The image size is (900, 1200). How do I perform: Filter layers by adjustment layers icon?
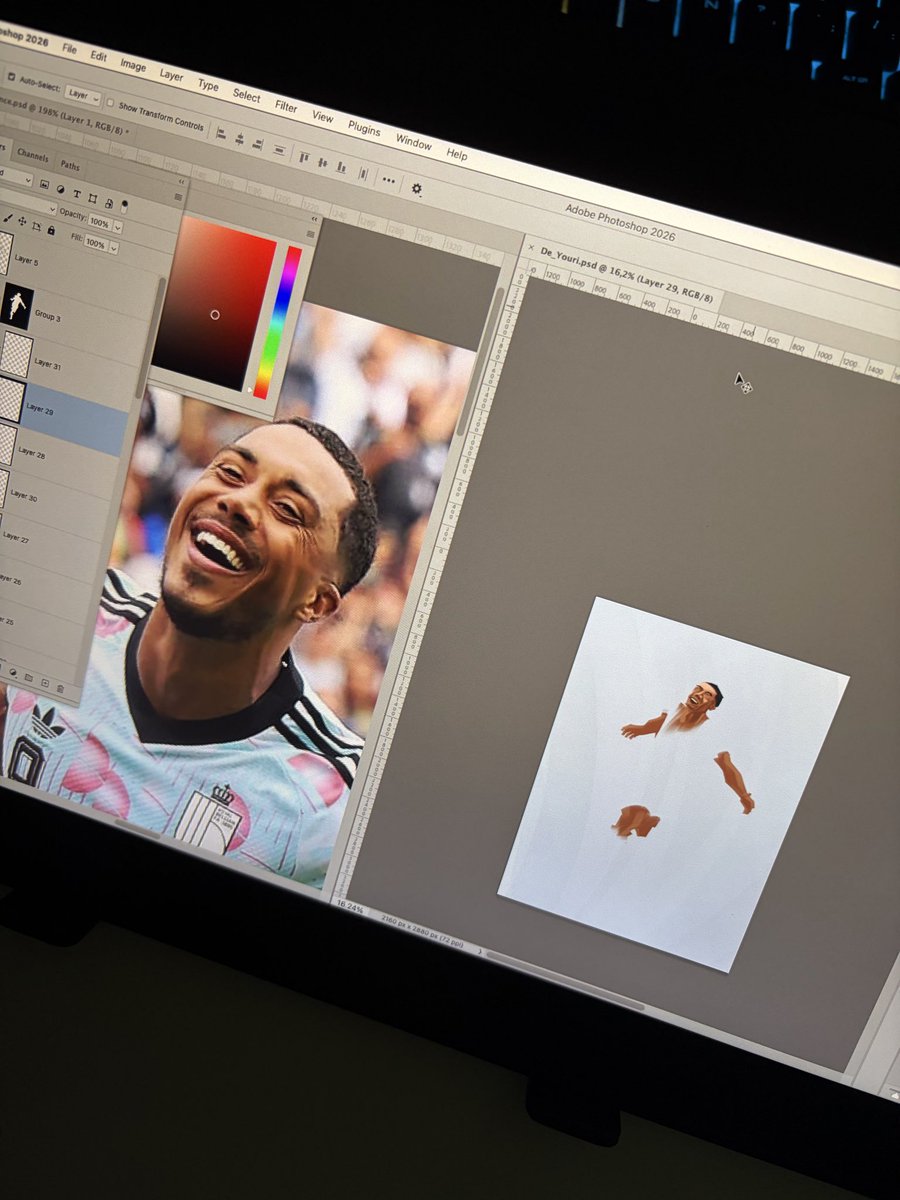[x=60, y=190]
